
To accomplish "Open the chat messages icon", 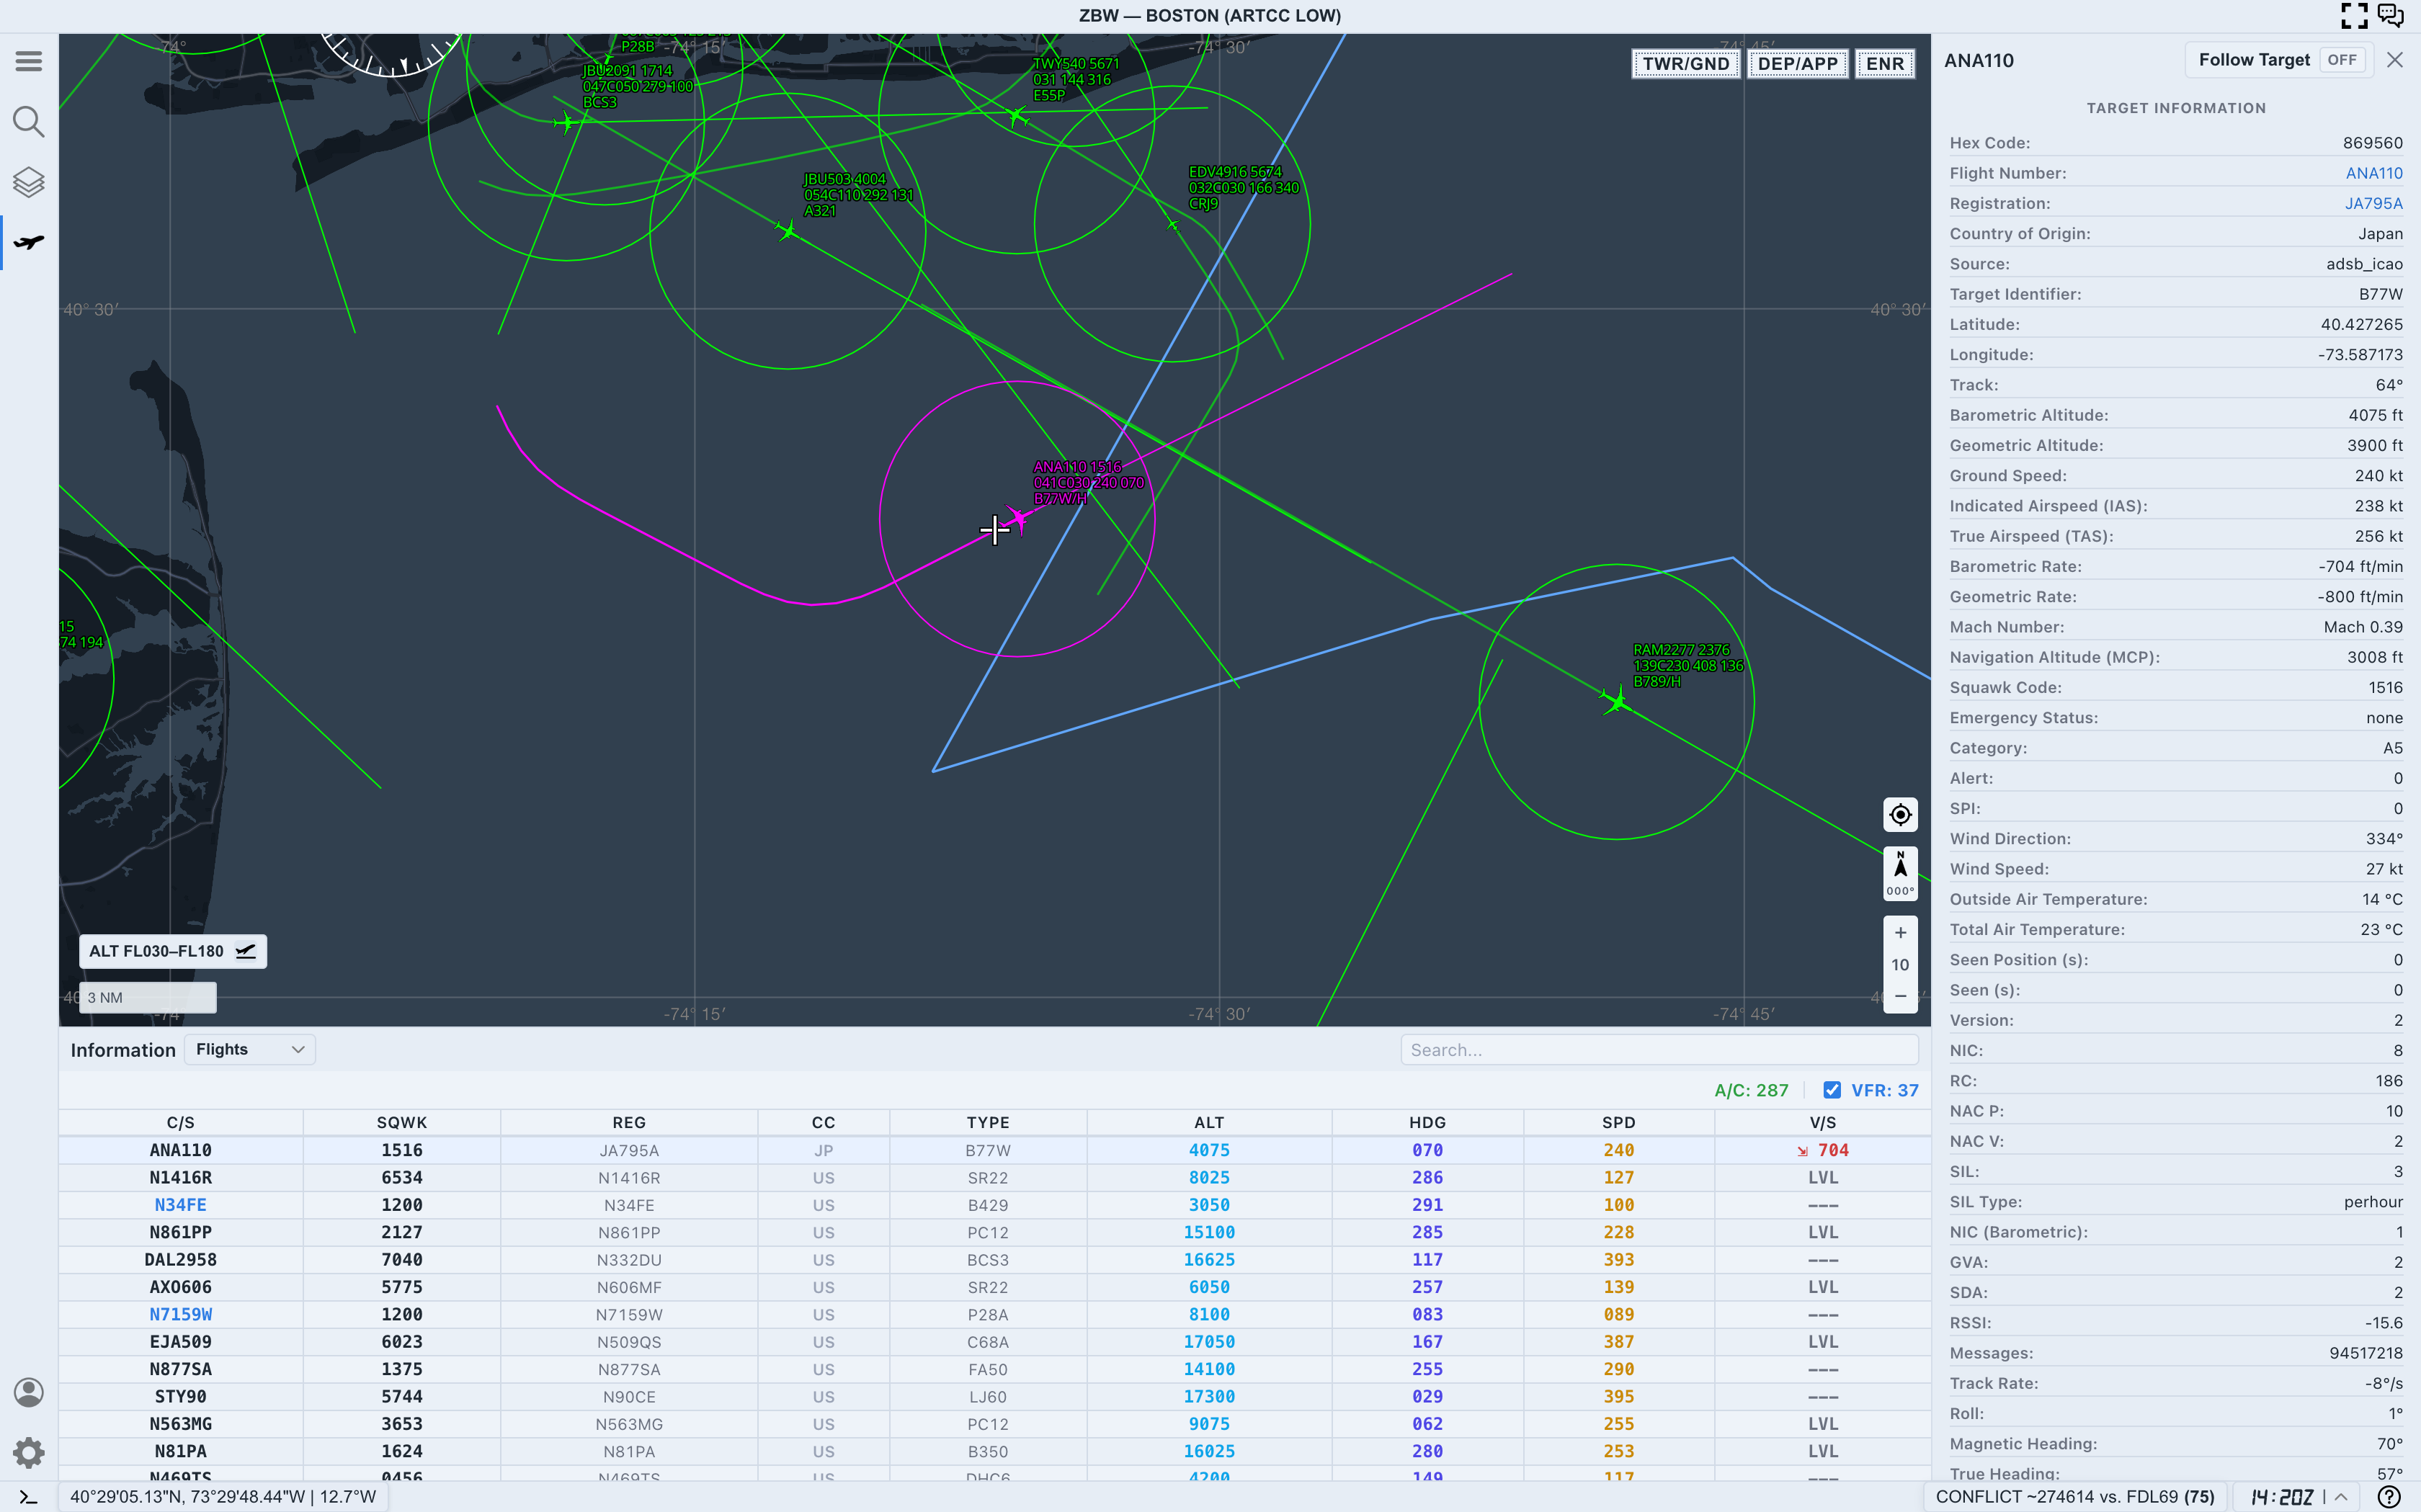I will [x=2391, y=15].
